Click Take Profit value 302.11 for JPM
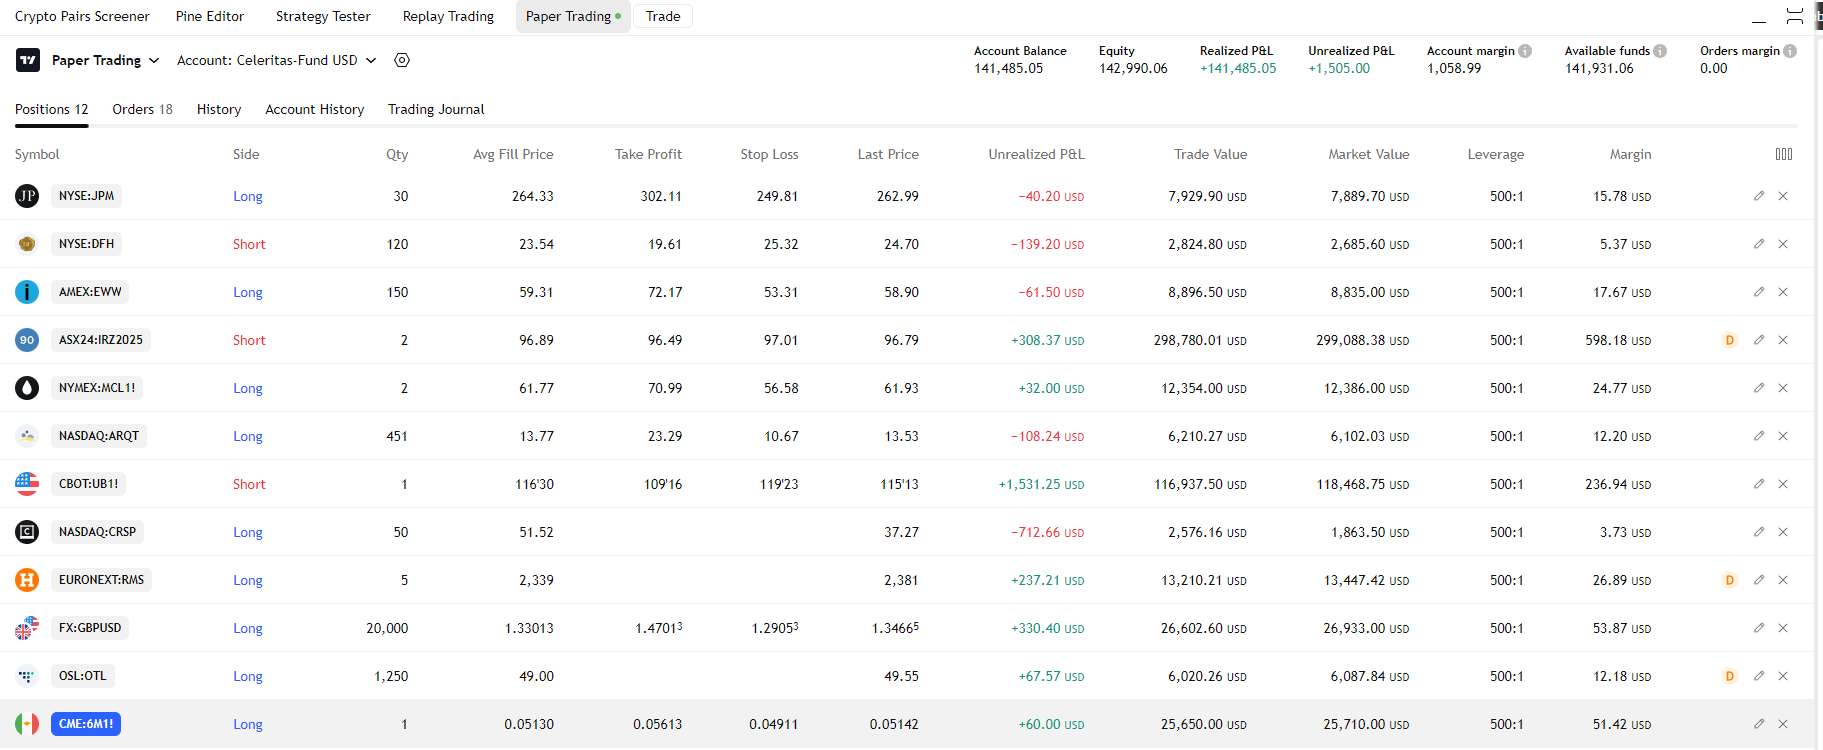Viewport: 1823px width, 750px height. coord(661,196)
